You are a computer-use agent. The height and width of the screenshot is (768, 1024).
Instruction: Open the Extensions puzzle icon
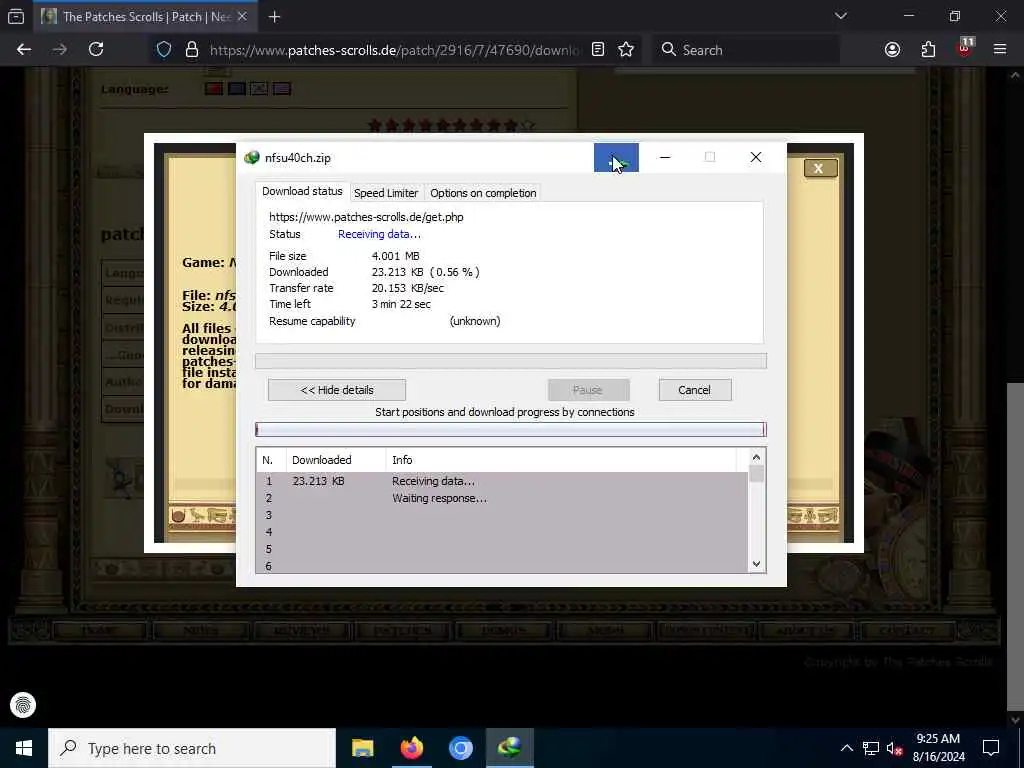point(928,50)
